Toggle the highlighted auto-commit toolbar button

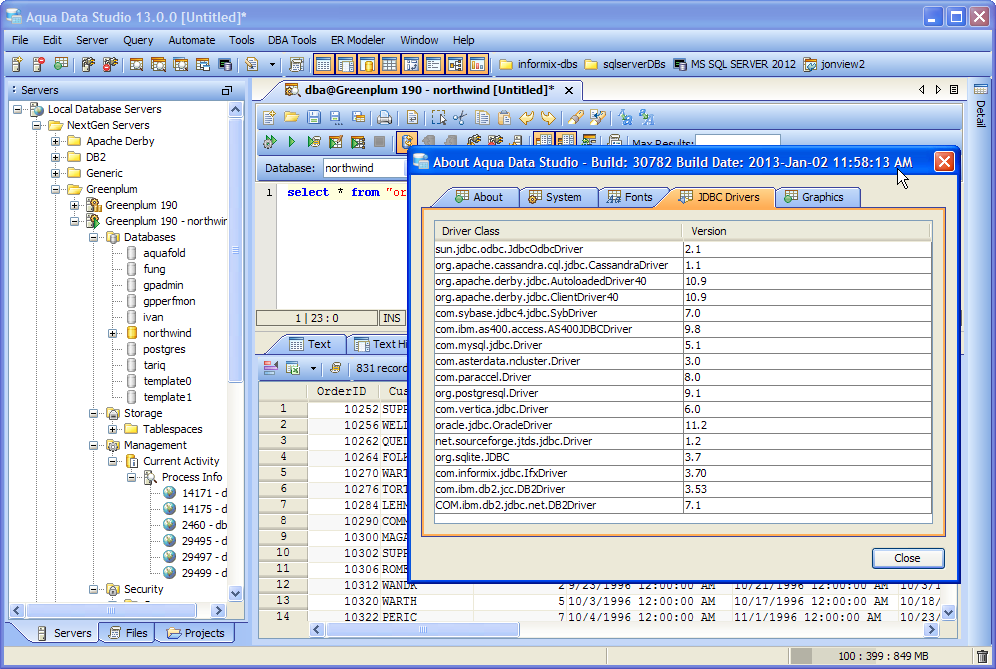coord(407,142)
